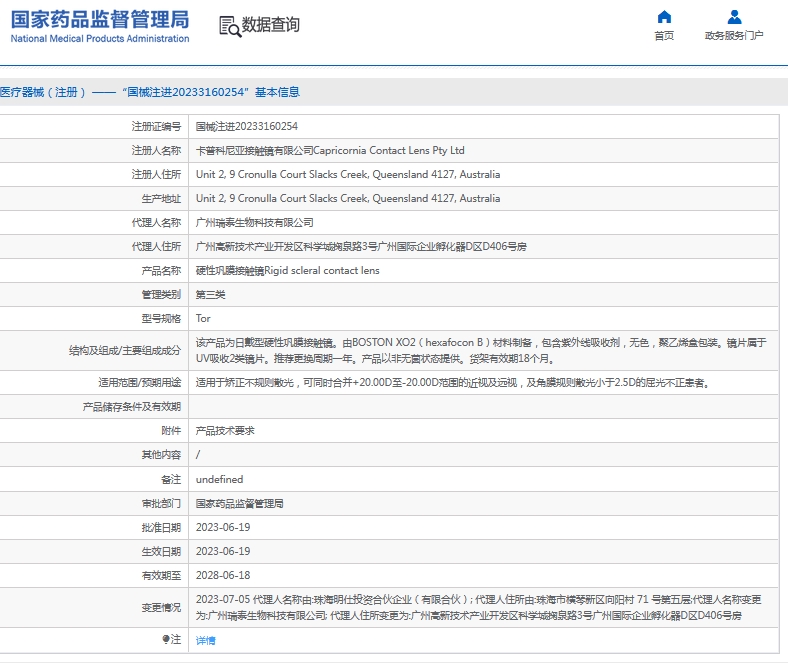Click the slash value in 其他内容 row

click(x=198, y=454)
